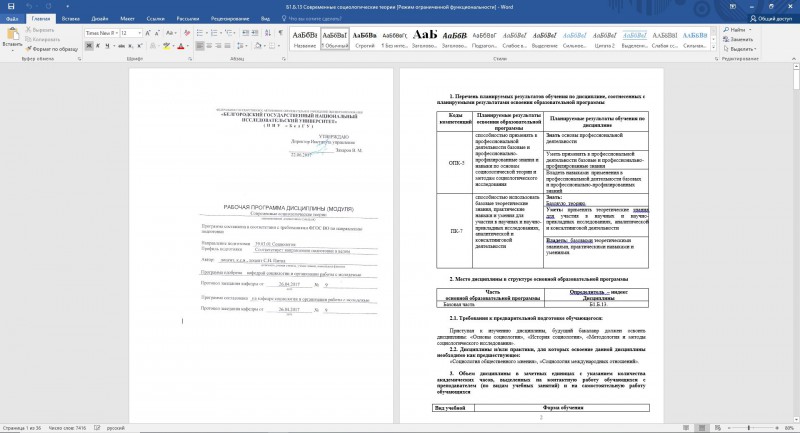This screenshot has height=433, width=800.
Task: Apply the Цитата 2 style
Action: tap(605, 39)
